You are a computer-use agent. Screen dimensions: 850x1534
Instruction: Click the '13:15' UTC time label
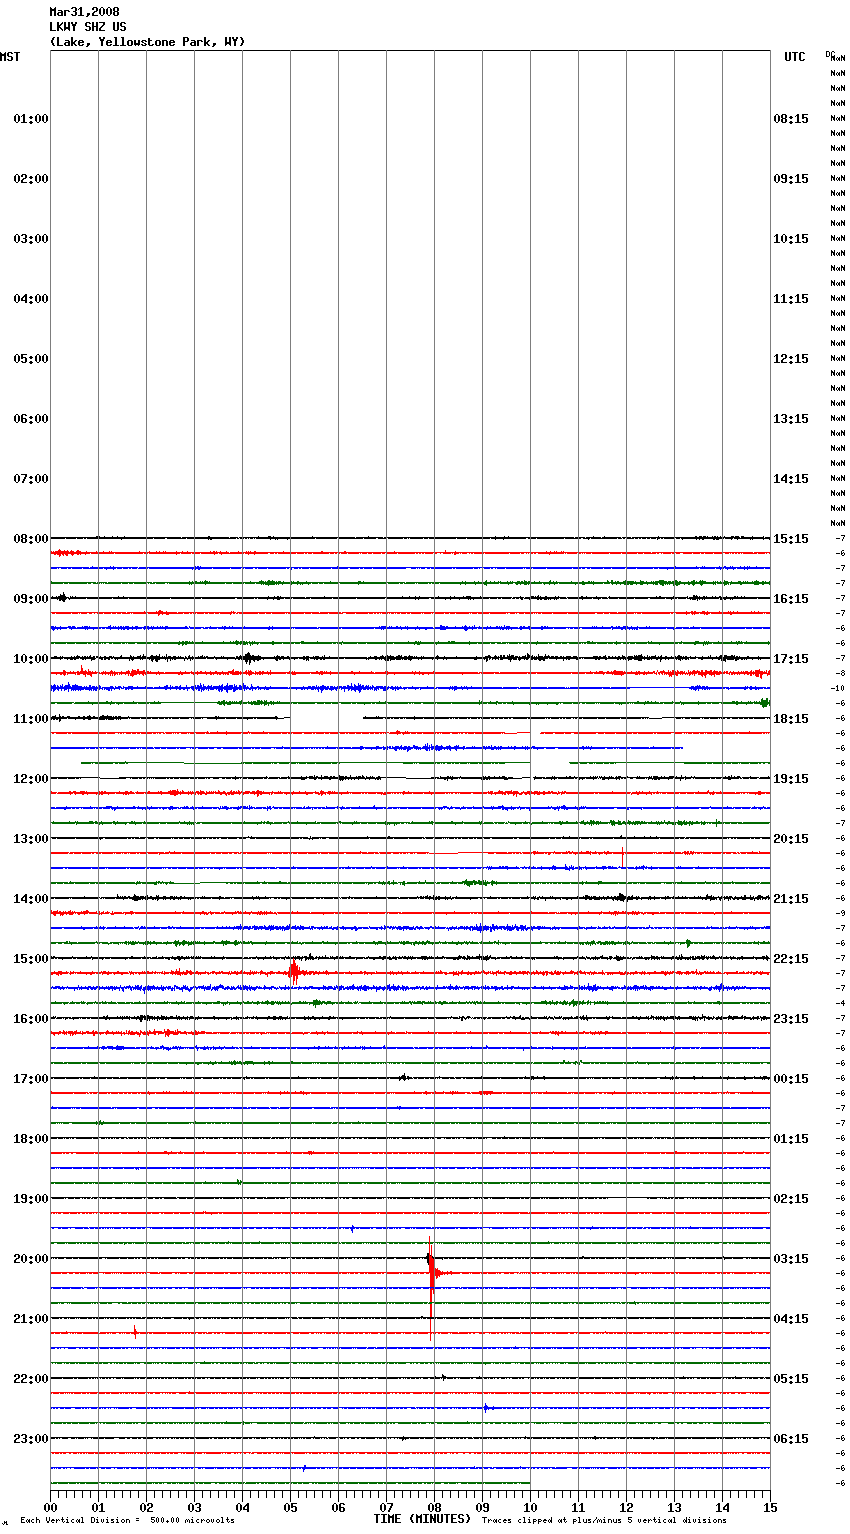click(791, 419)
